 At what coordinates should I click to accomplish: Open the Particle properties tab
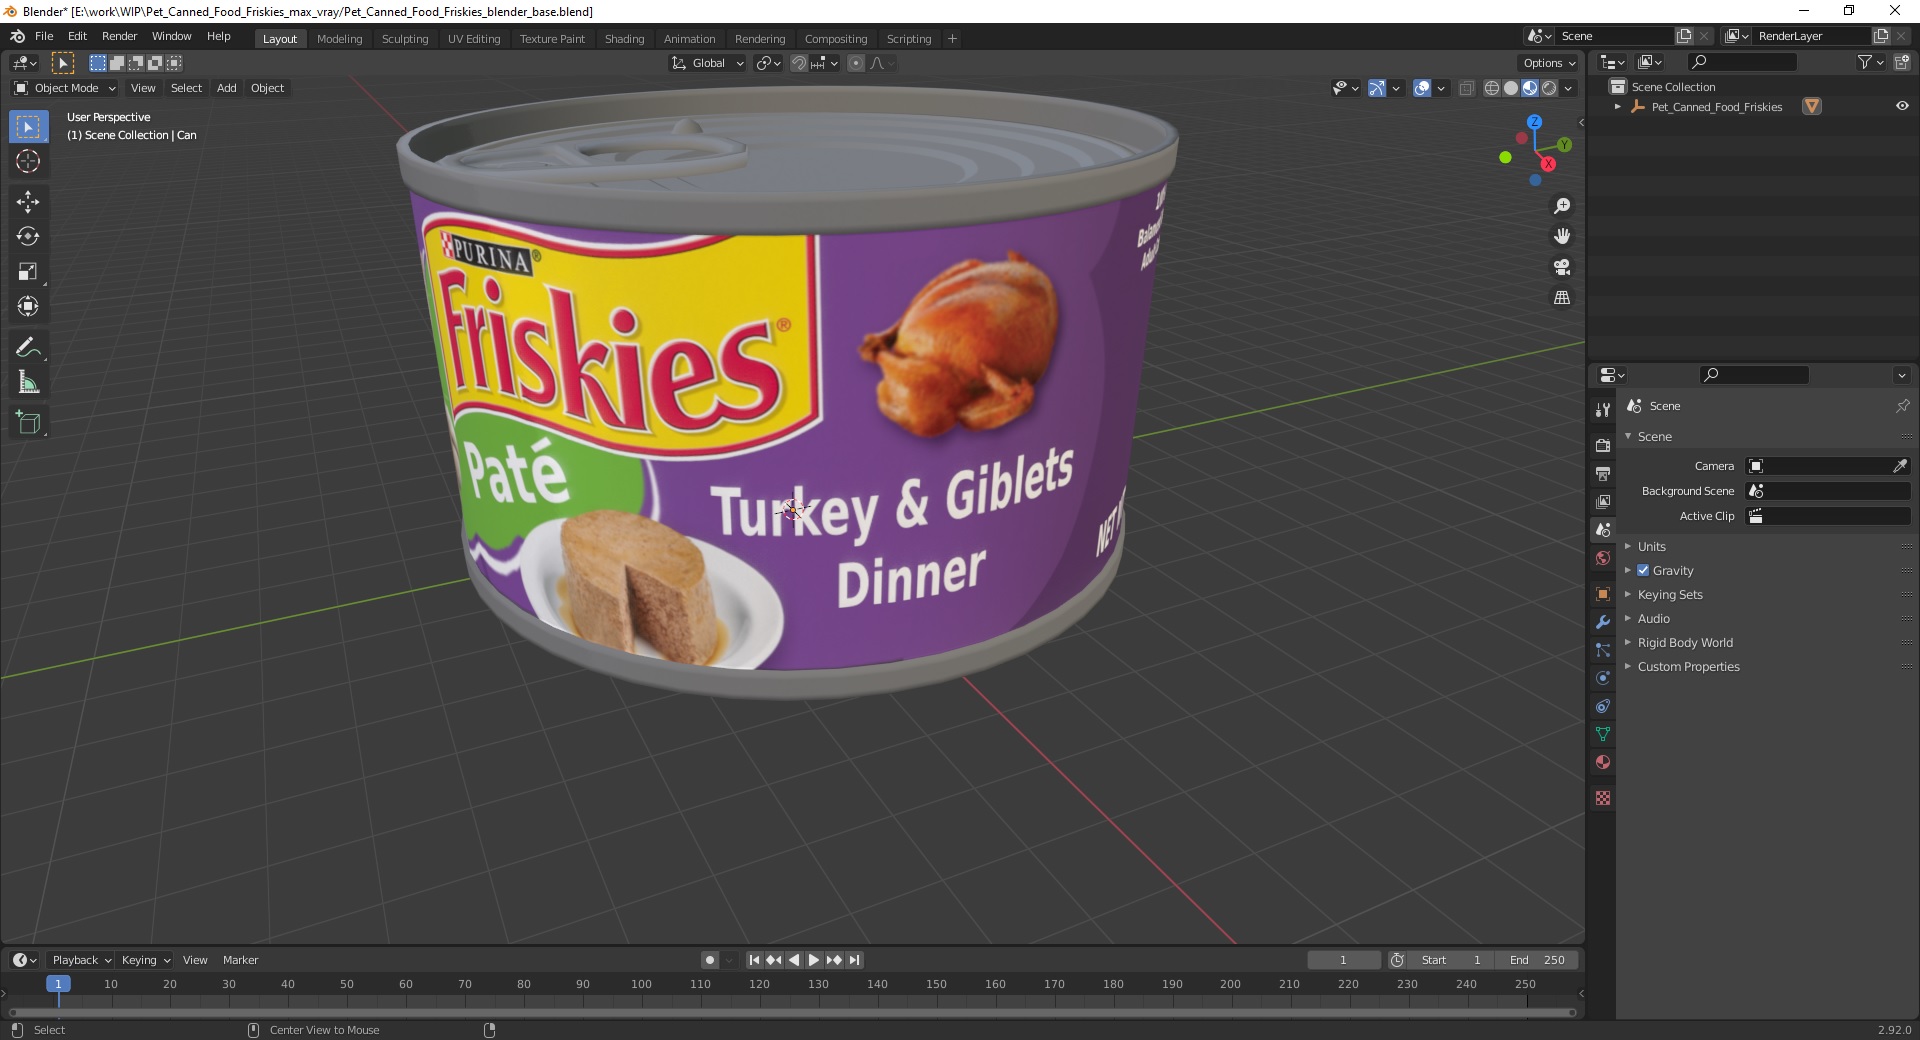[x=1603, y=650]
